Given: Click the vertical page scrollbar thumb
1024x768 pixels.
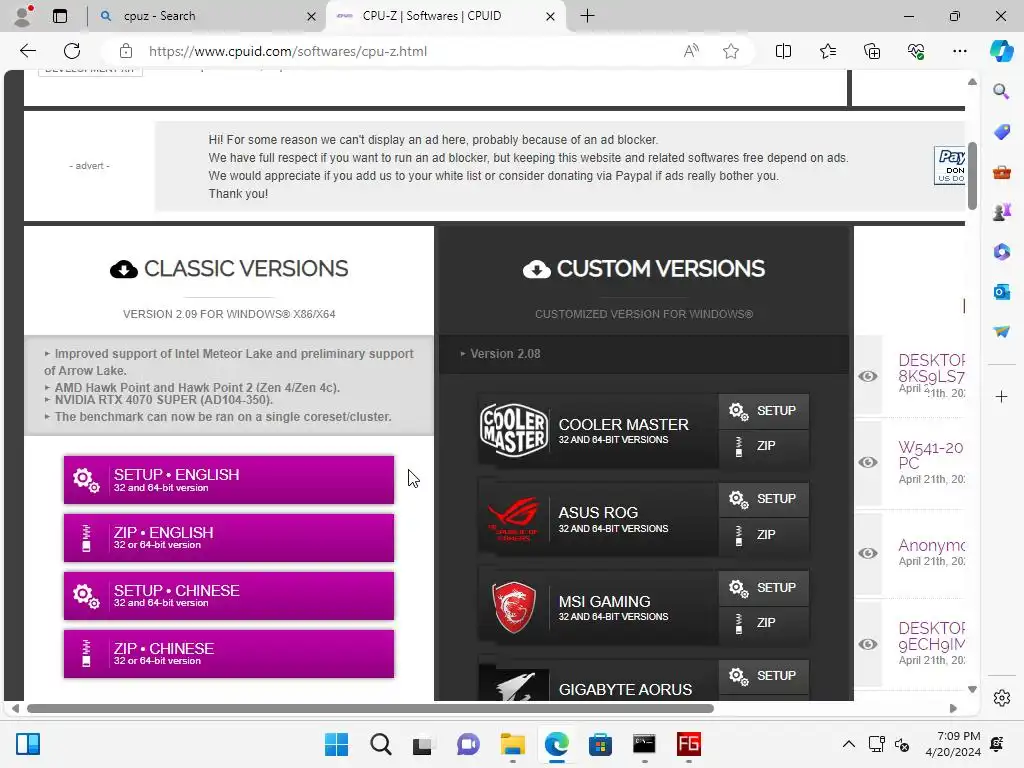Looking at the screenshot, I should pos(972,175).
